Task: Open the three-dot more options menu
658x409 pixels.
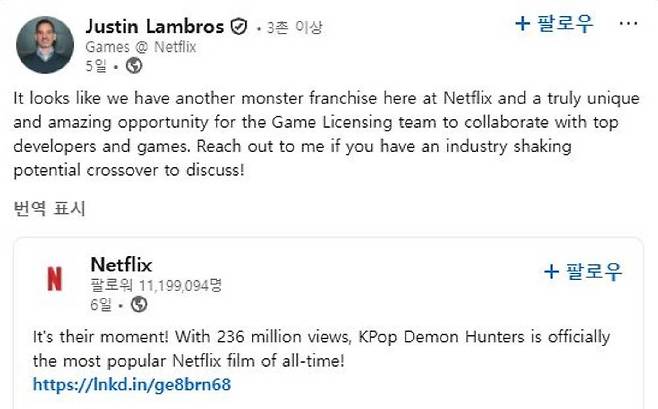Action: [x=626, y=23]
